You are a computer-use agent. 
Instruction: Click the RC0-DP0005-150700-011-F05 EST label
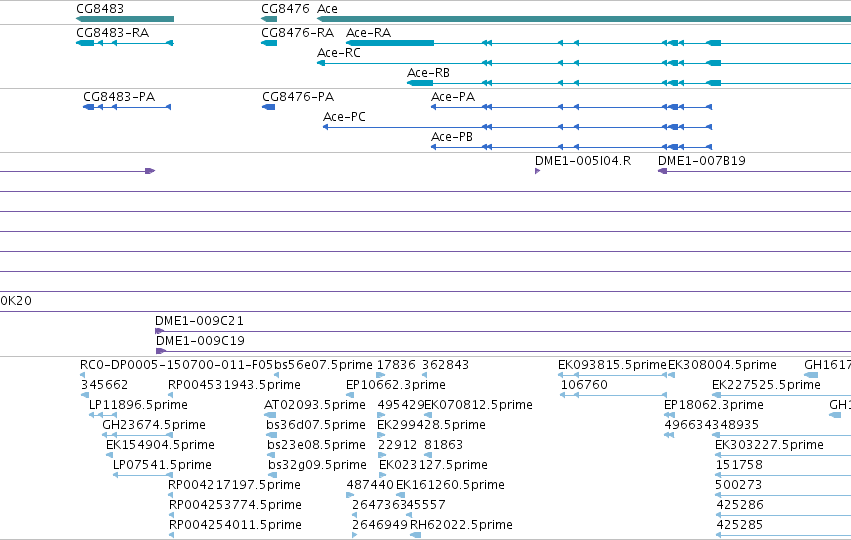(x=176, y=365)
